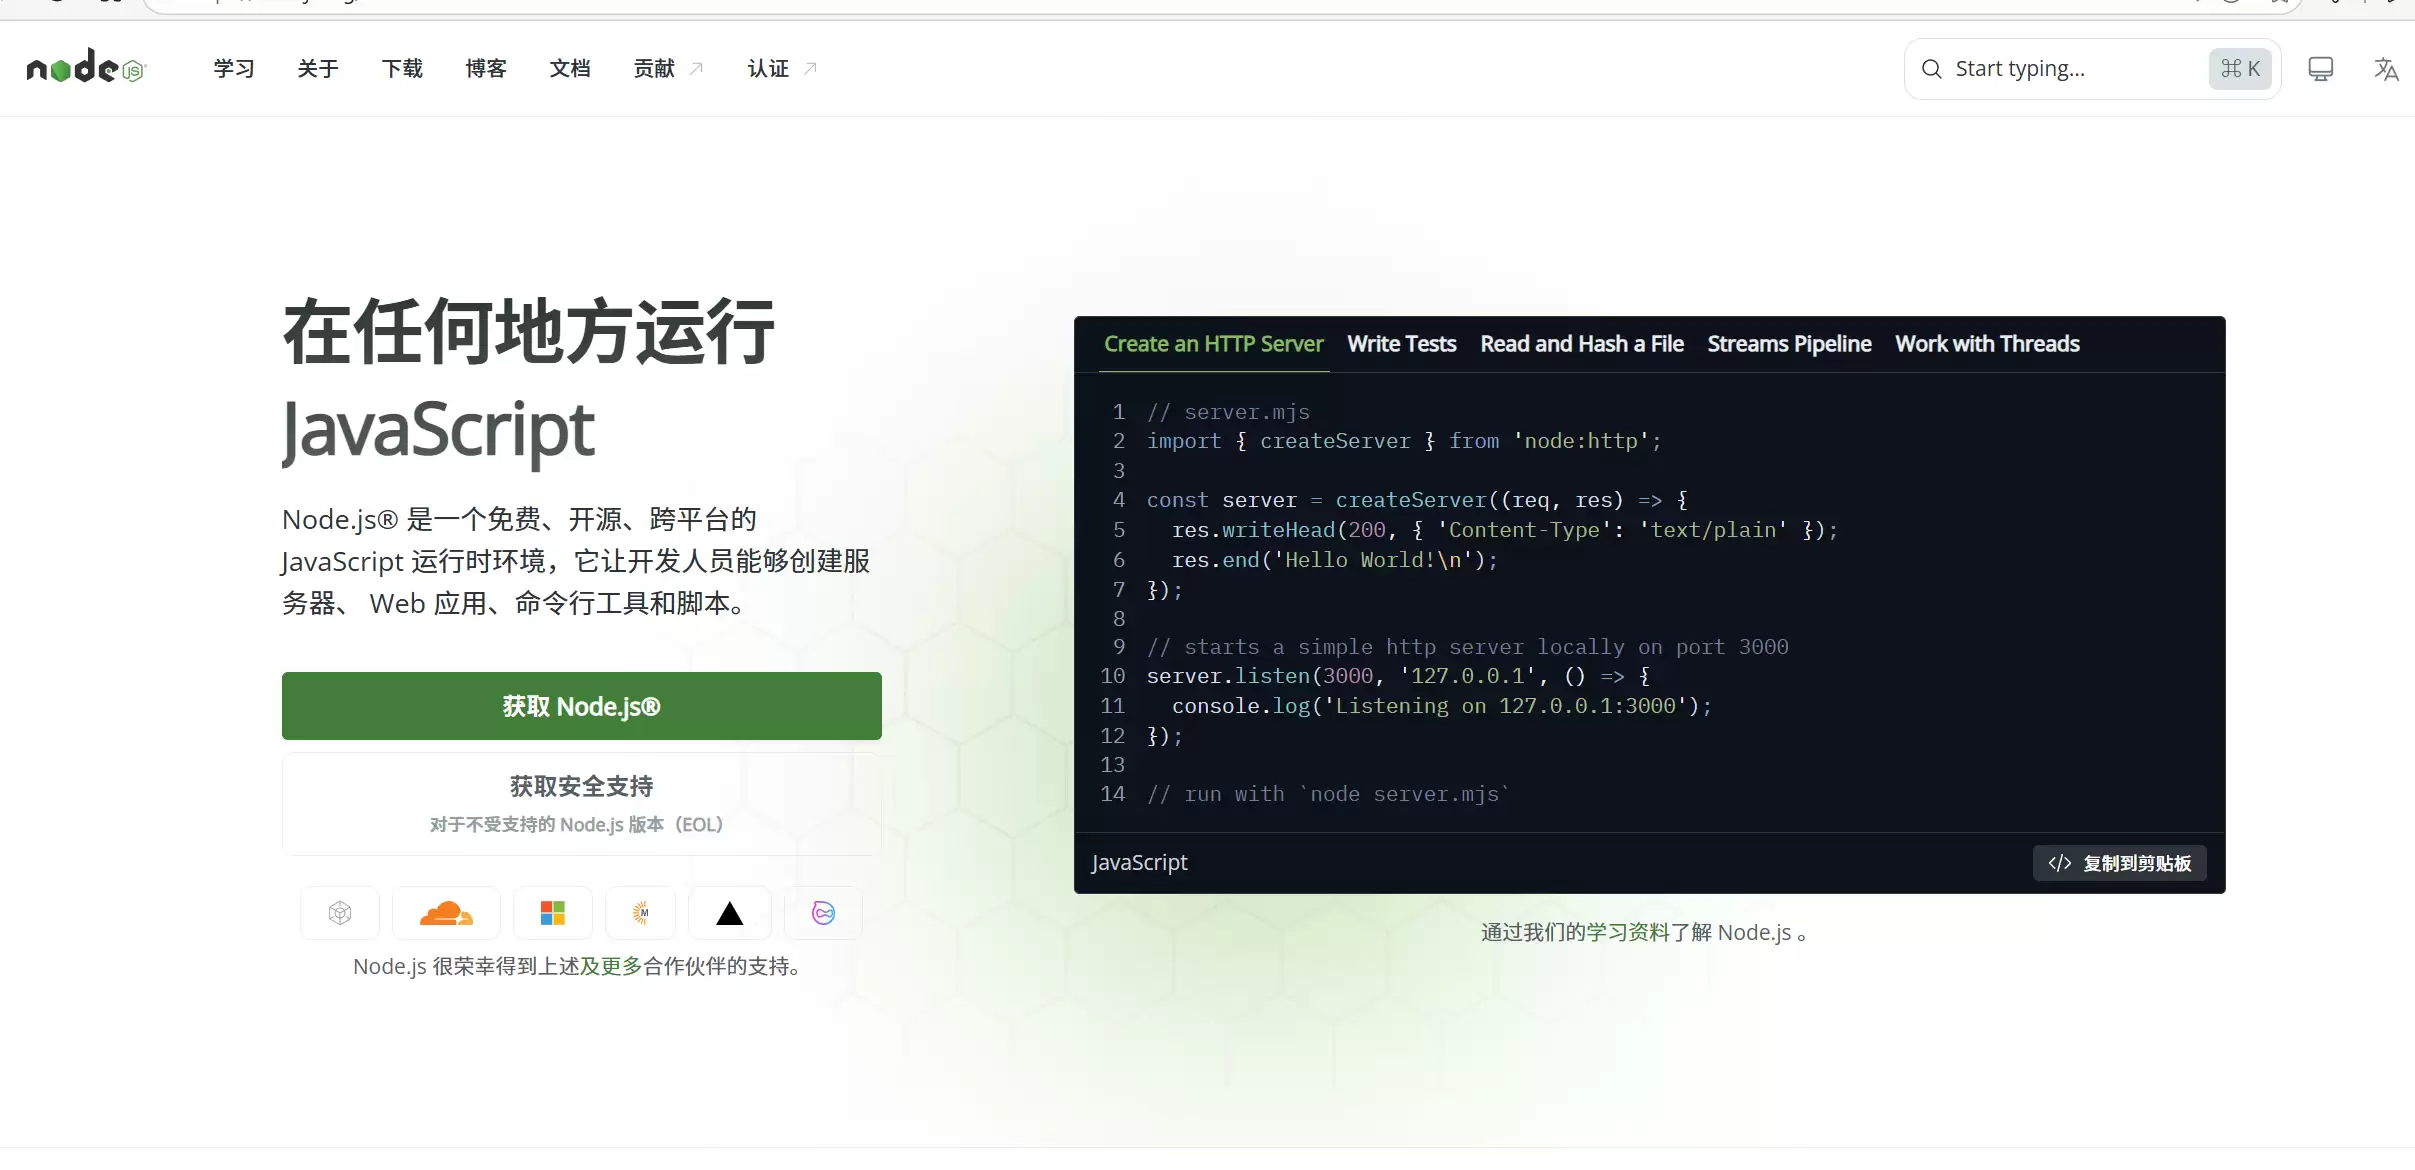Screen dimensions: 2415x1170
Task: Click the code brackets icon beside 复制到剪贴板
Action: pos(2059,863)
